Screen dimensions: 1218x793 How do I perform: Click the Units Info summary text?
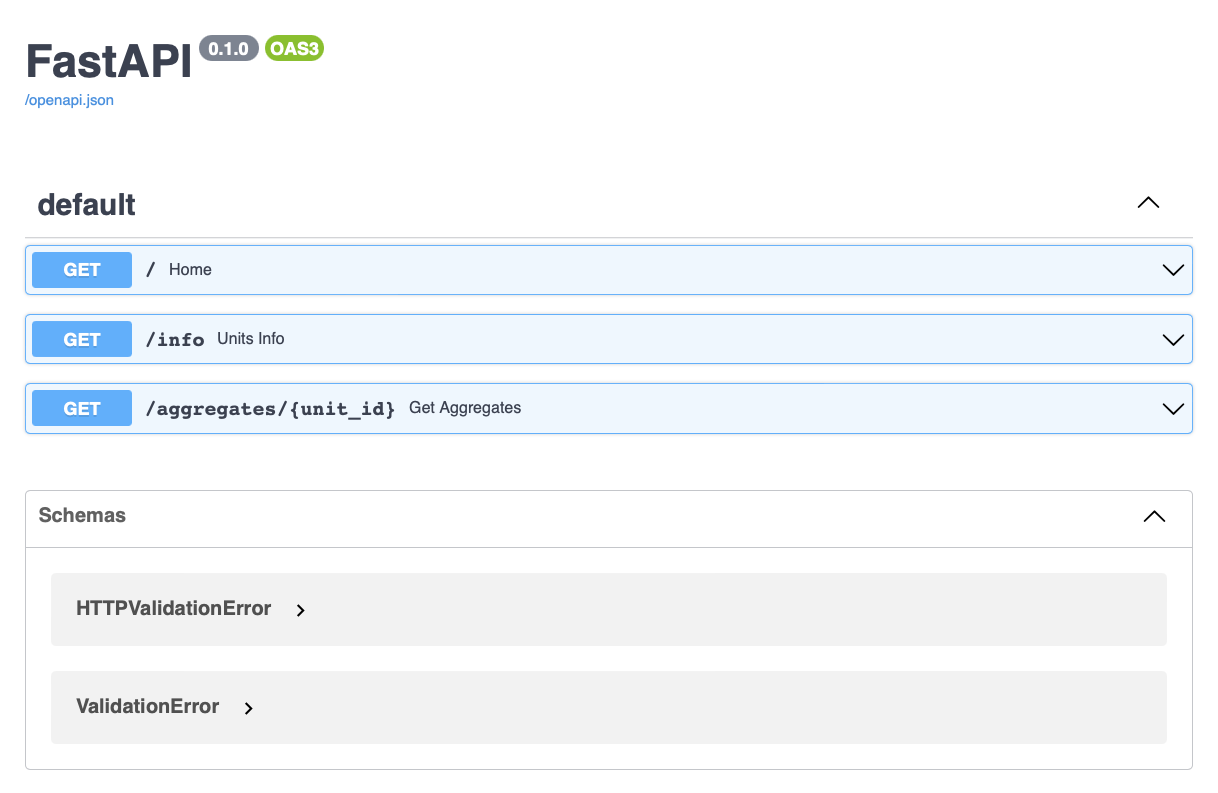(251, 339)
